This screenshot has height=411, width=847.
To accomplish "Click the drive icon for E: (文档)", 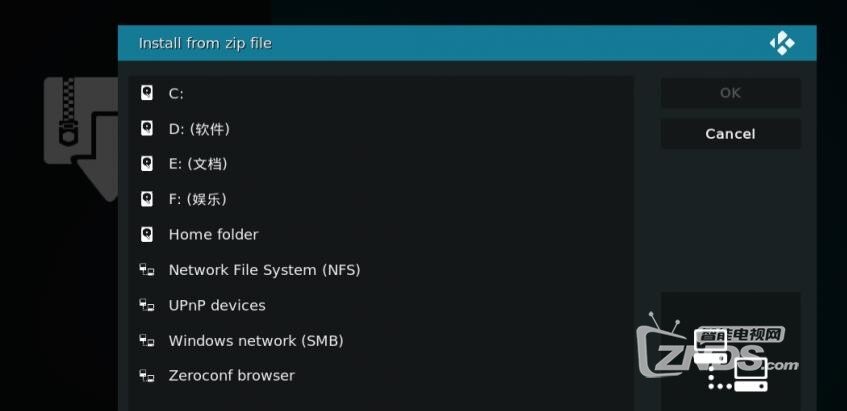I will tap(146, 164).
